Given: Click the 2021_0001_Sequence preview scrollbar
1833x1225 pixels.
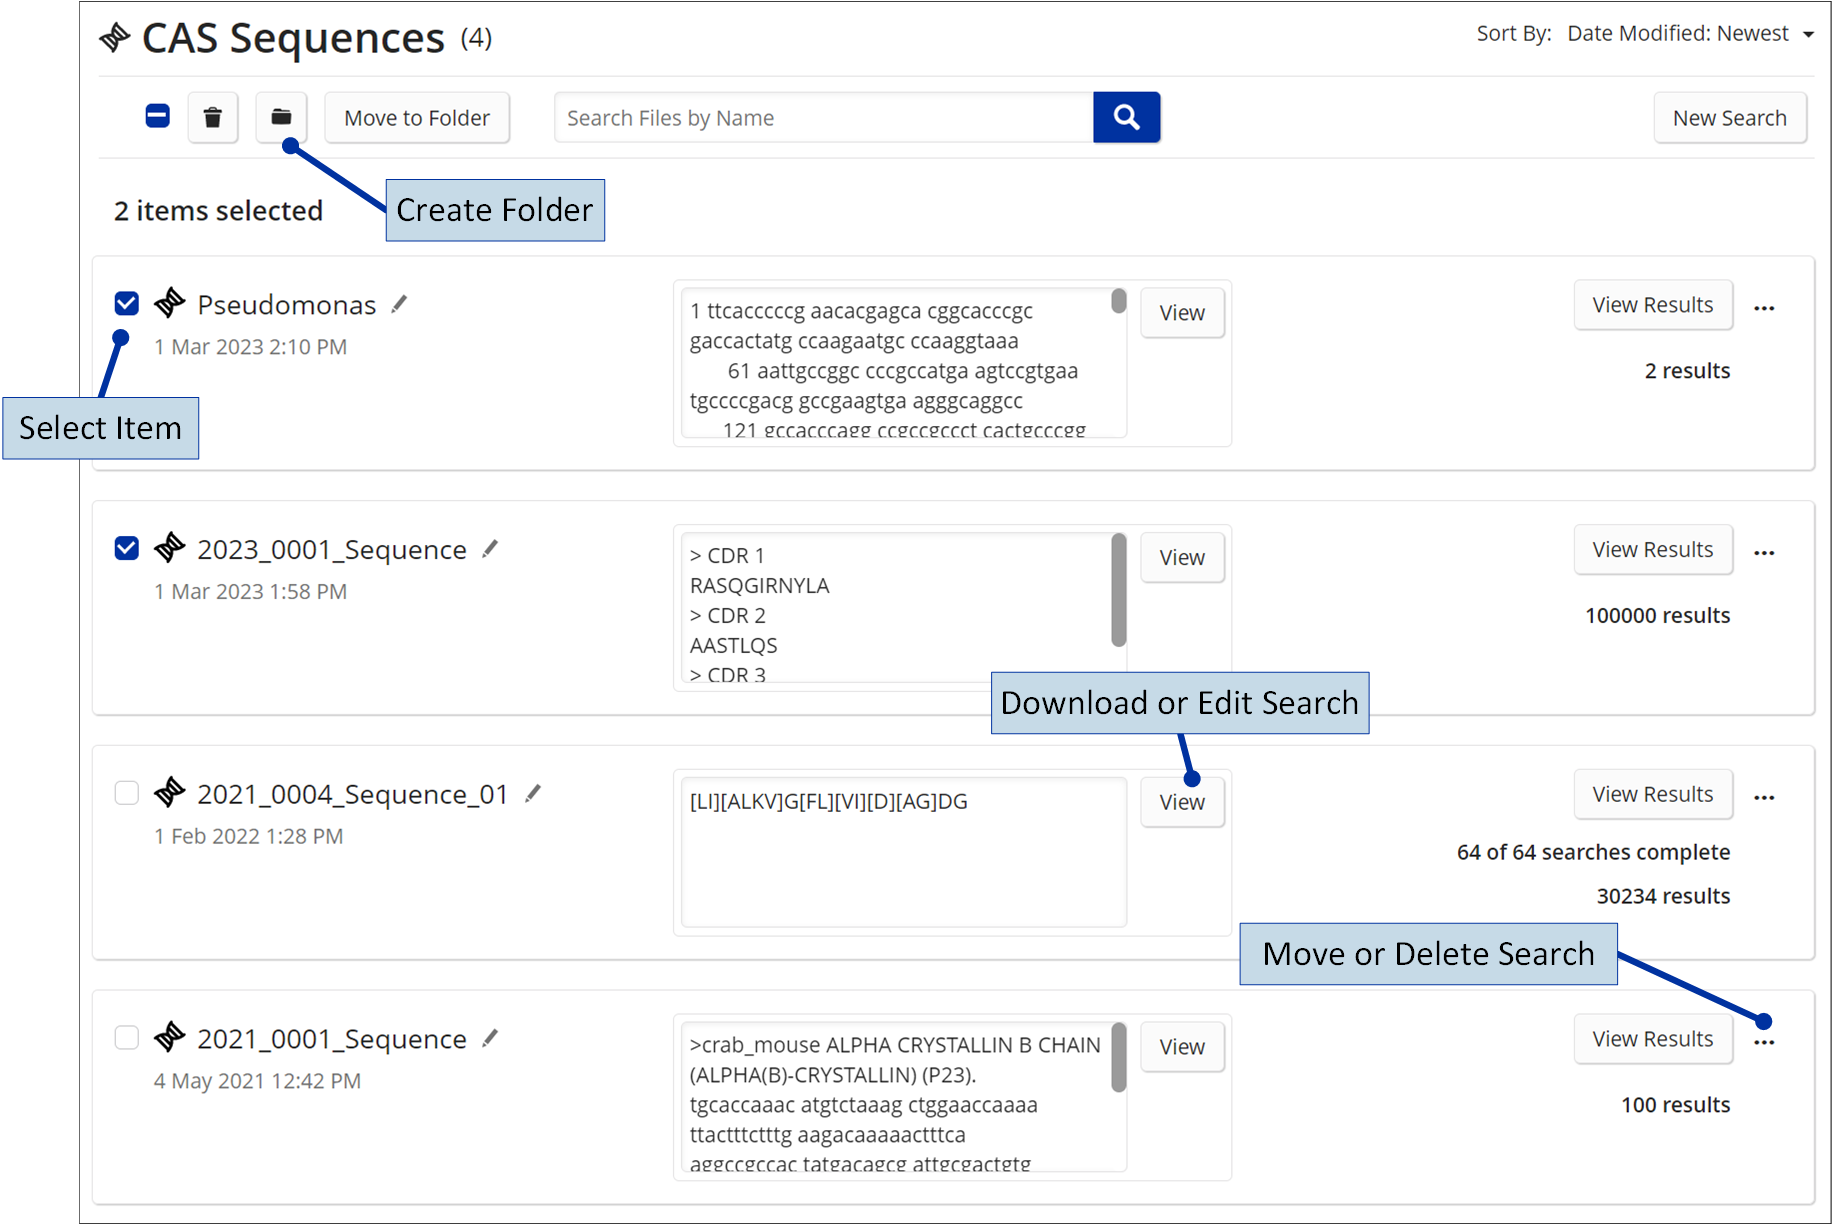Looking at the screenshot, I should coord(1119,1057).
